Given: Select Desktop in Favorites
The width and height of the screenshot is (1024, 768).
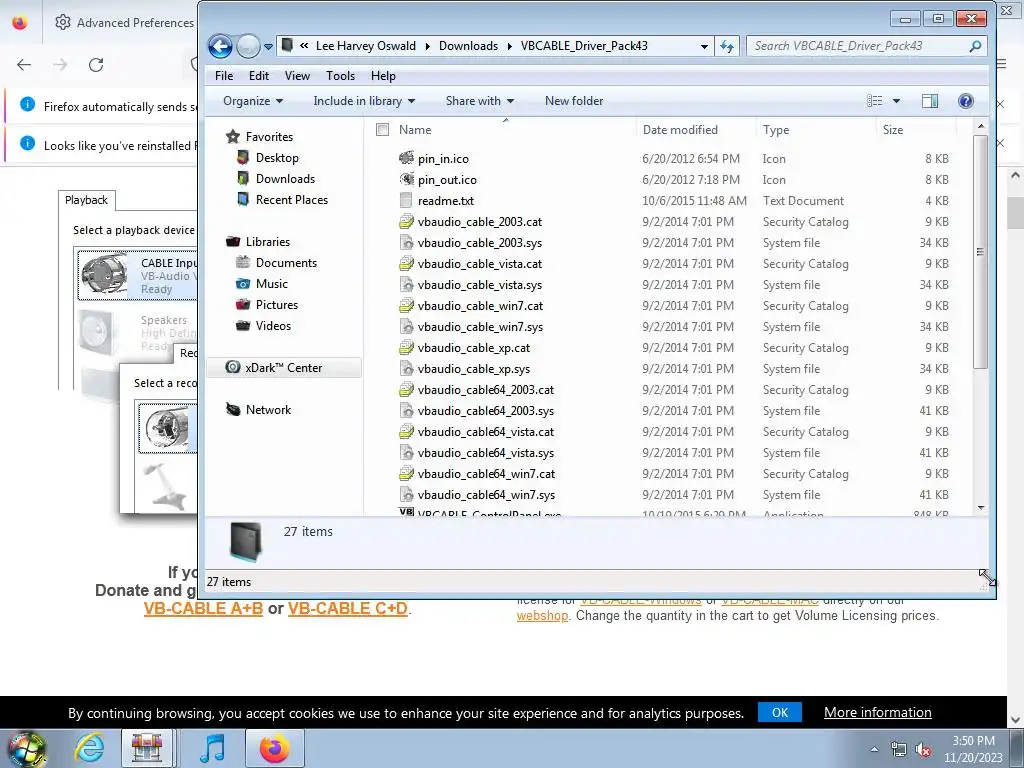Looking at the screenshot, I should (x=277, y=157).
